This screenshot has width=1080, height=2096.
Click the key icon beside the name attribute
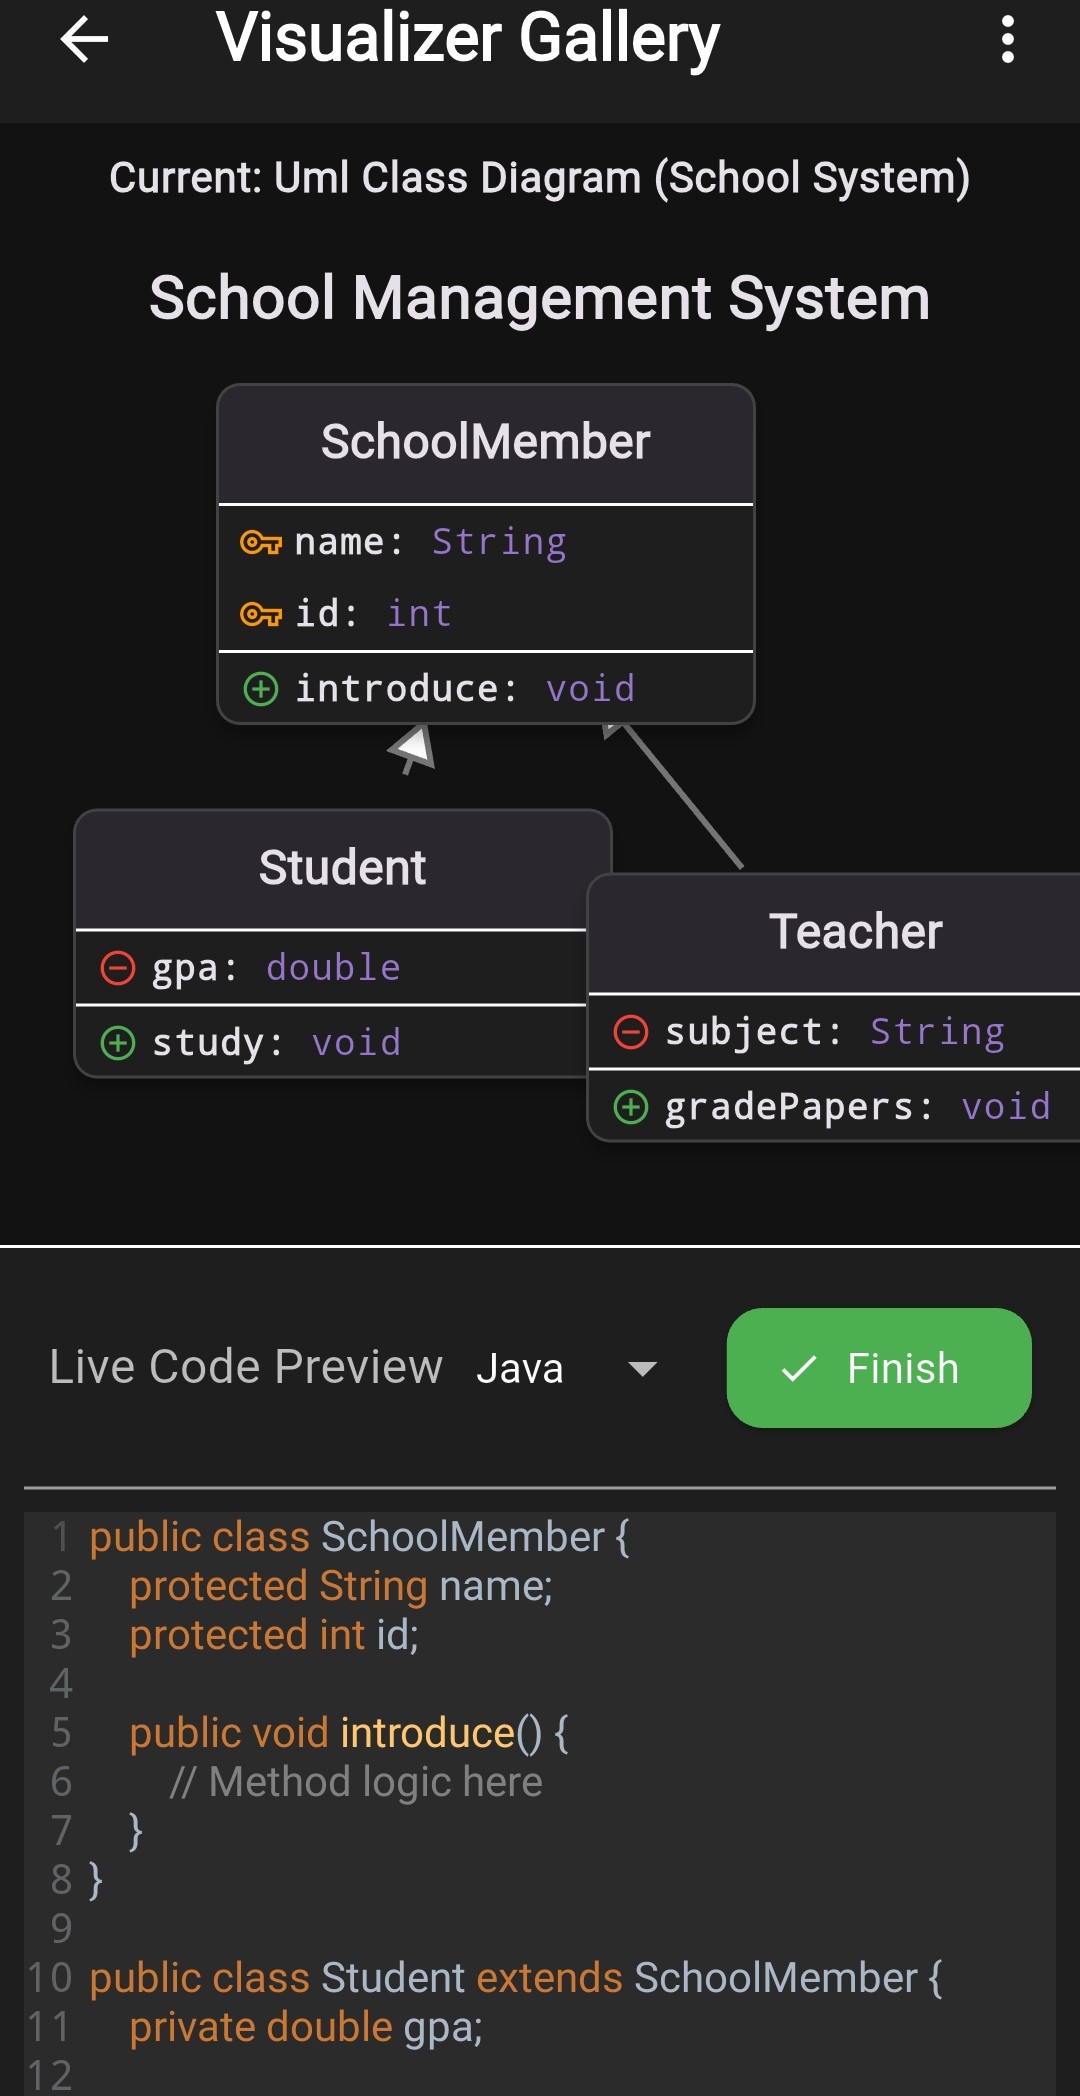[x=262, y=540]
